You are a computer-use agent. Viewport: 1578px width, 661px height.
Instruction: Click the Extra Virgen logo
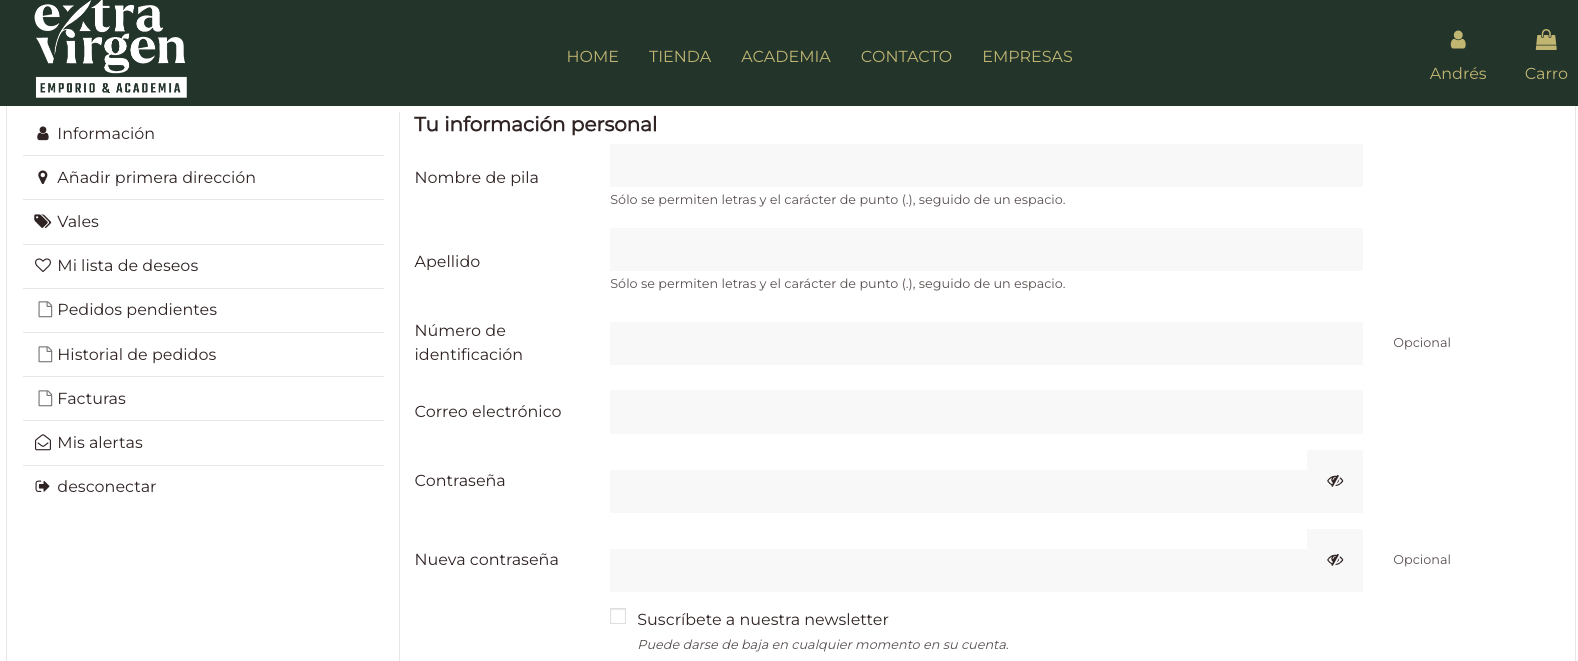[110, 49]
